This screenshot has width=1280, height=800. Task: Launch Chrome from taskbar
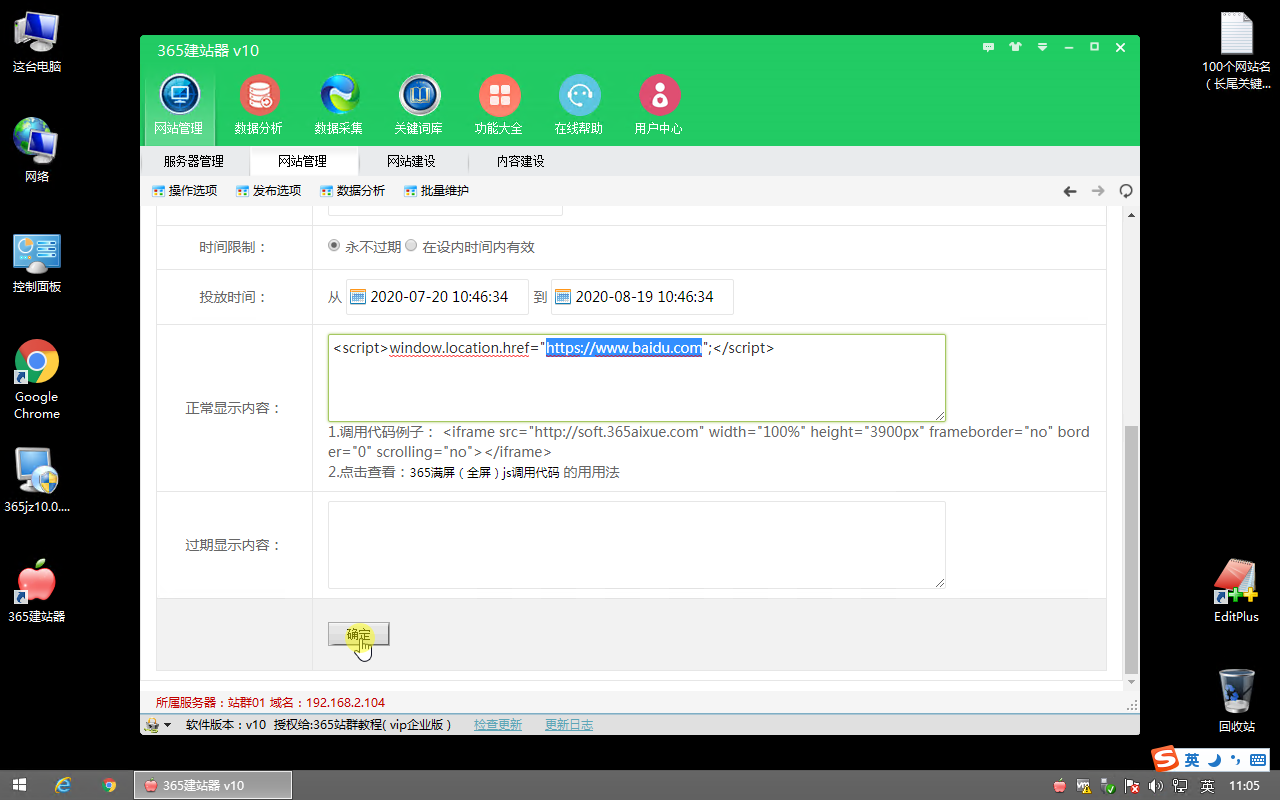coord(109,785)
